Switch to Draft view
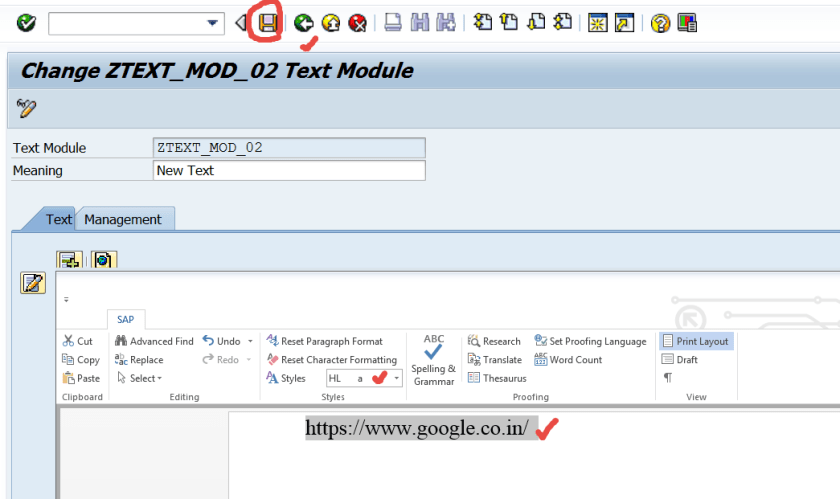The height and width of the screenshot is (499, 840). [680, 360]
